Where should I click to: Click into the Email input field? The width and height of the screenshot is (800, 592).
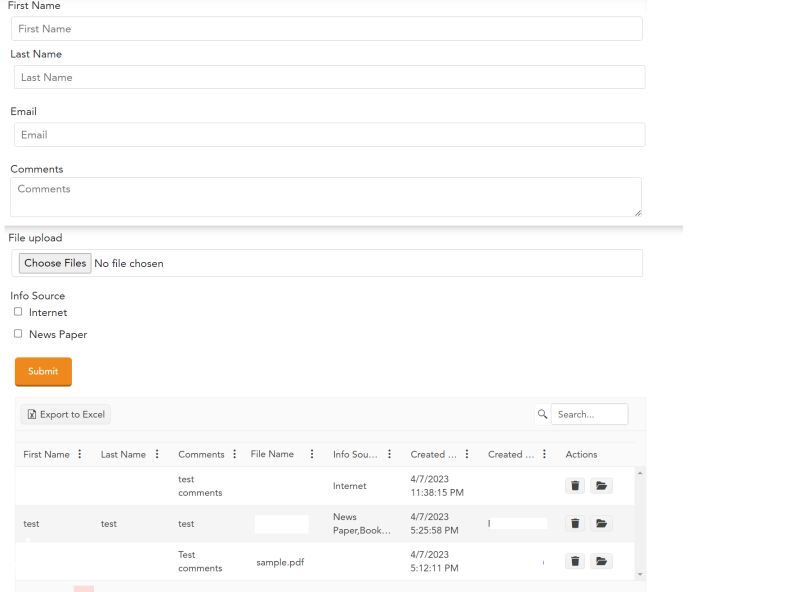[x=329, y=135]
